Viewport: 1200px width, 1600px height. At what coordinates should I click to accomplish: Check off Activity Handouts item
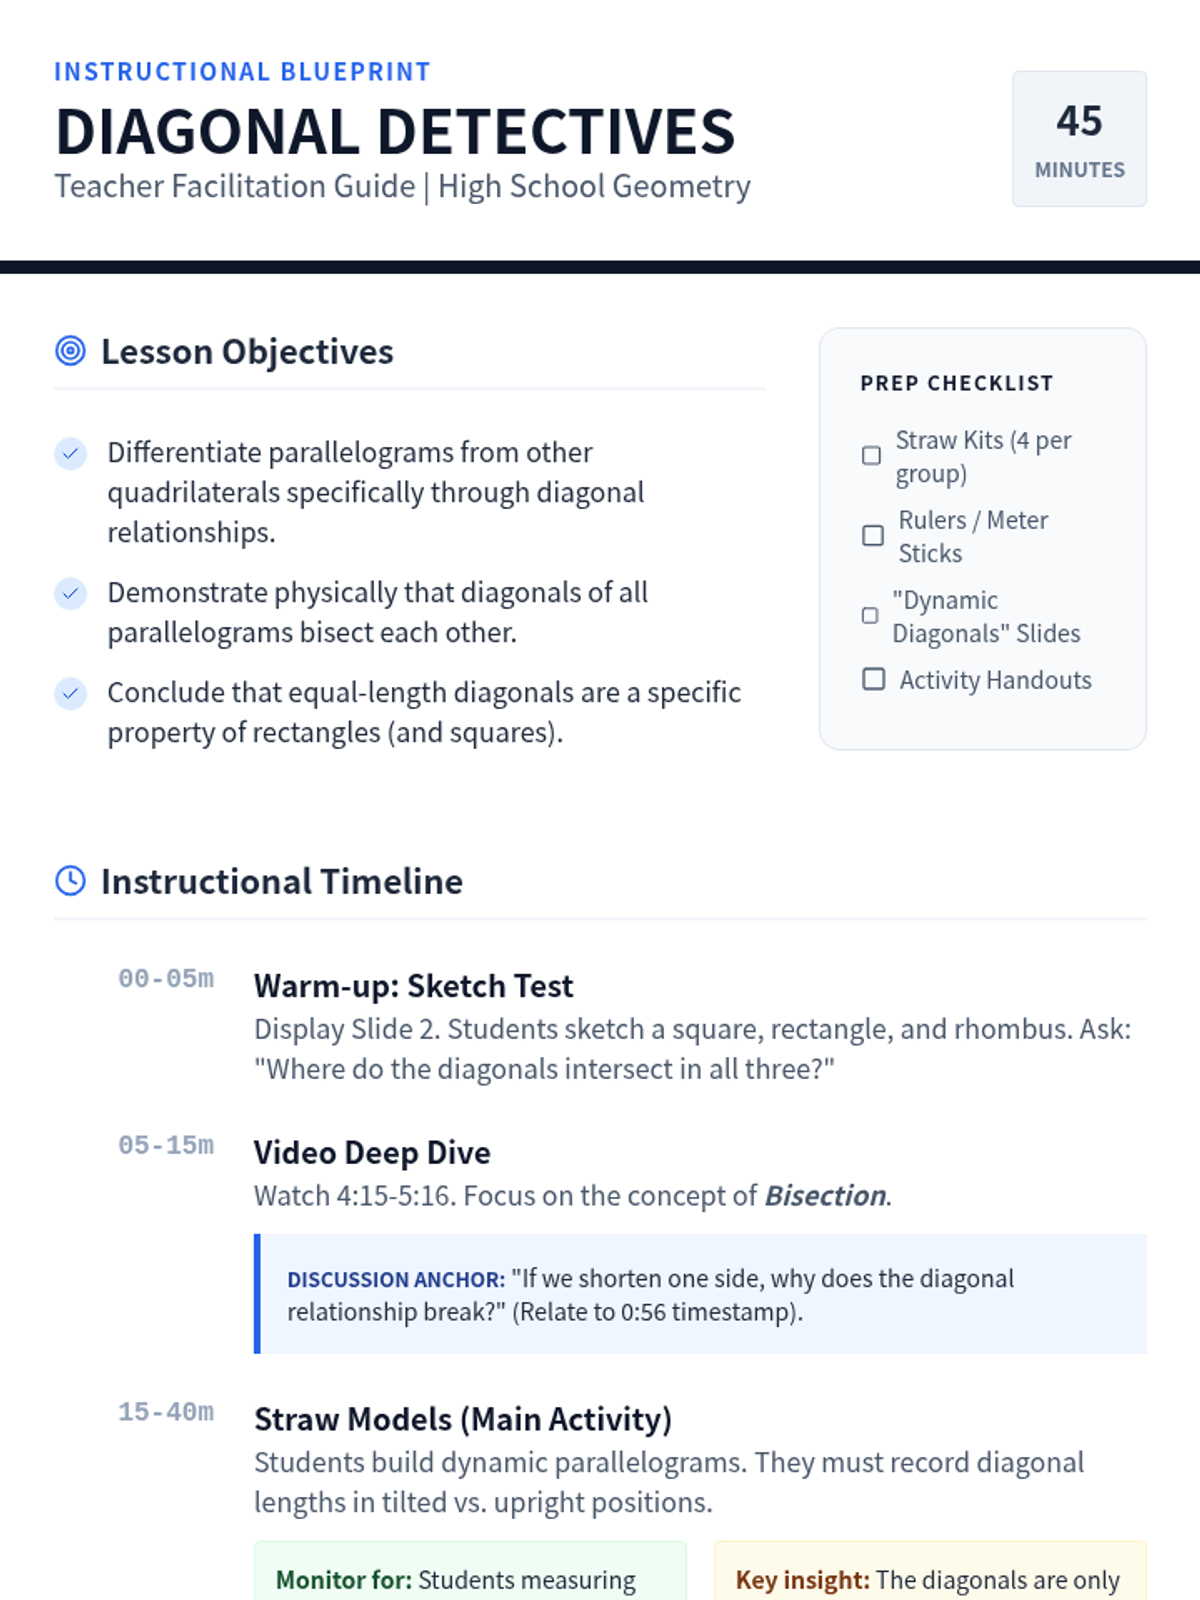(874, 680)
